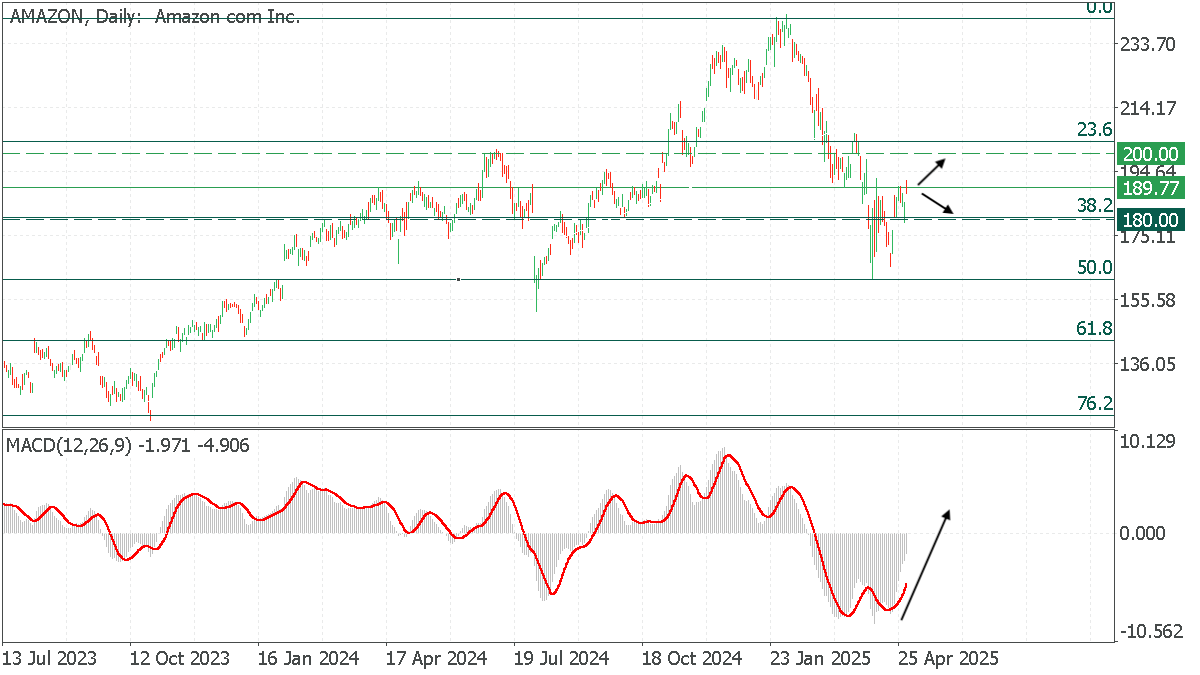Click the 233.70 price axis label

point(1150,44)
